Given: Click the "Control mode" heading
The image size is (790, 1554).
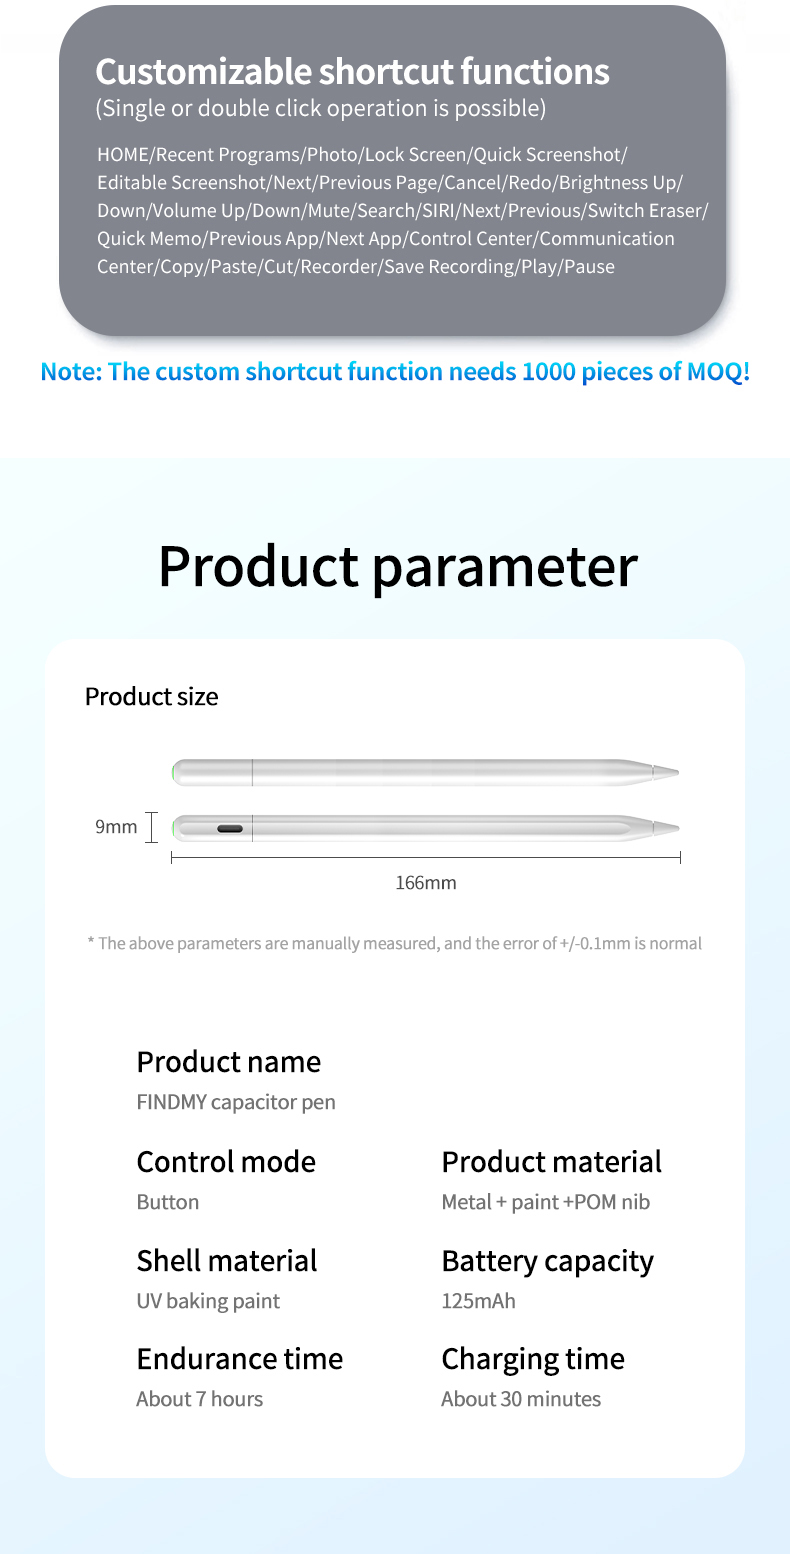Looking at the screenshot, I should click(x=226, y=1162).
